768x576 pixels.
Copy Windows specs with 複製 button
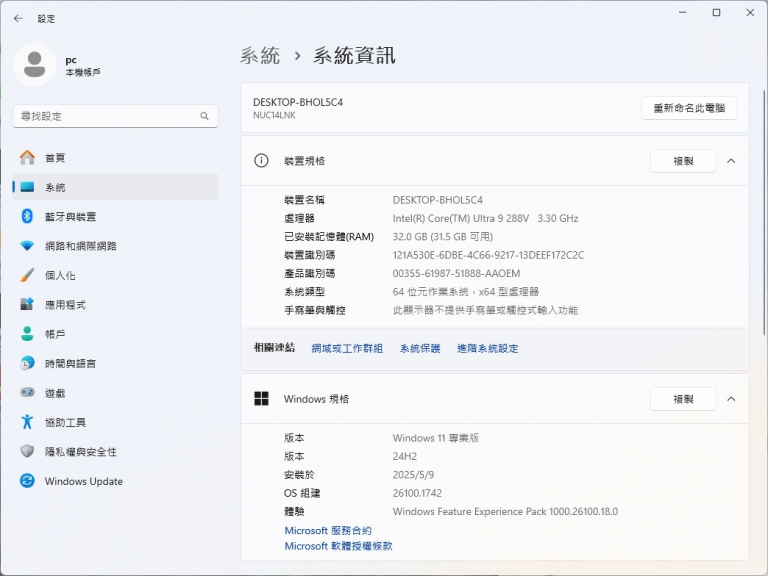pyautogui.click(x=683, y=399)
